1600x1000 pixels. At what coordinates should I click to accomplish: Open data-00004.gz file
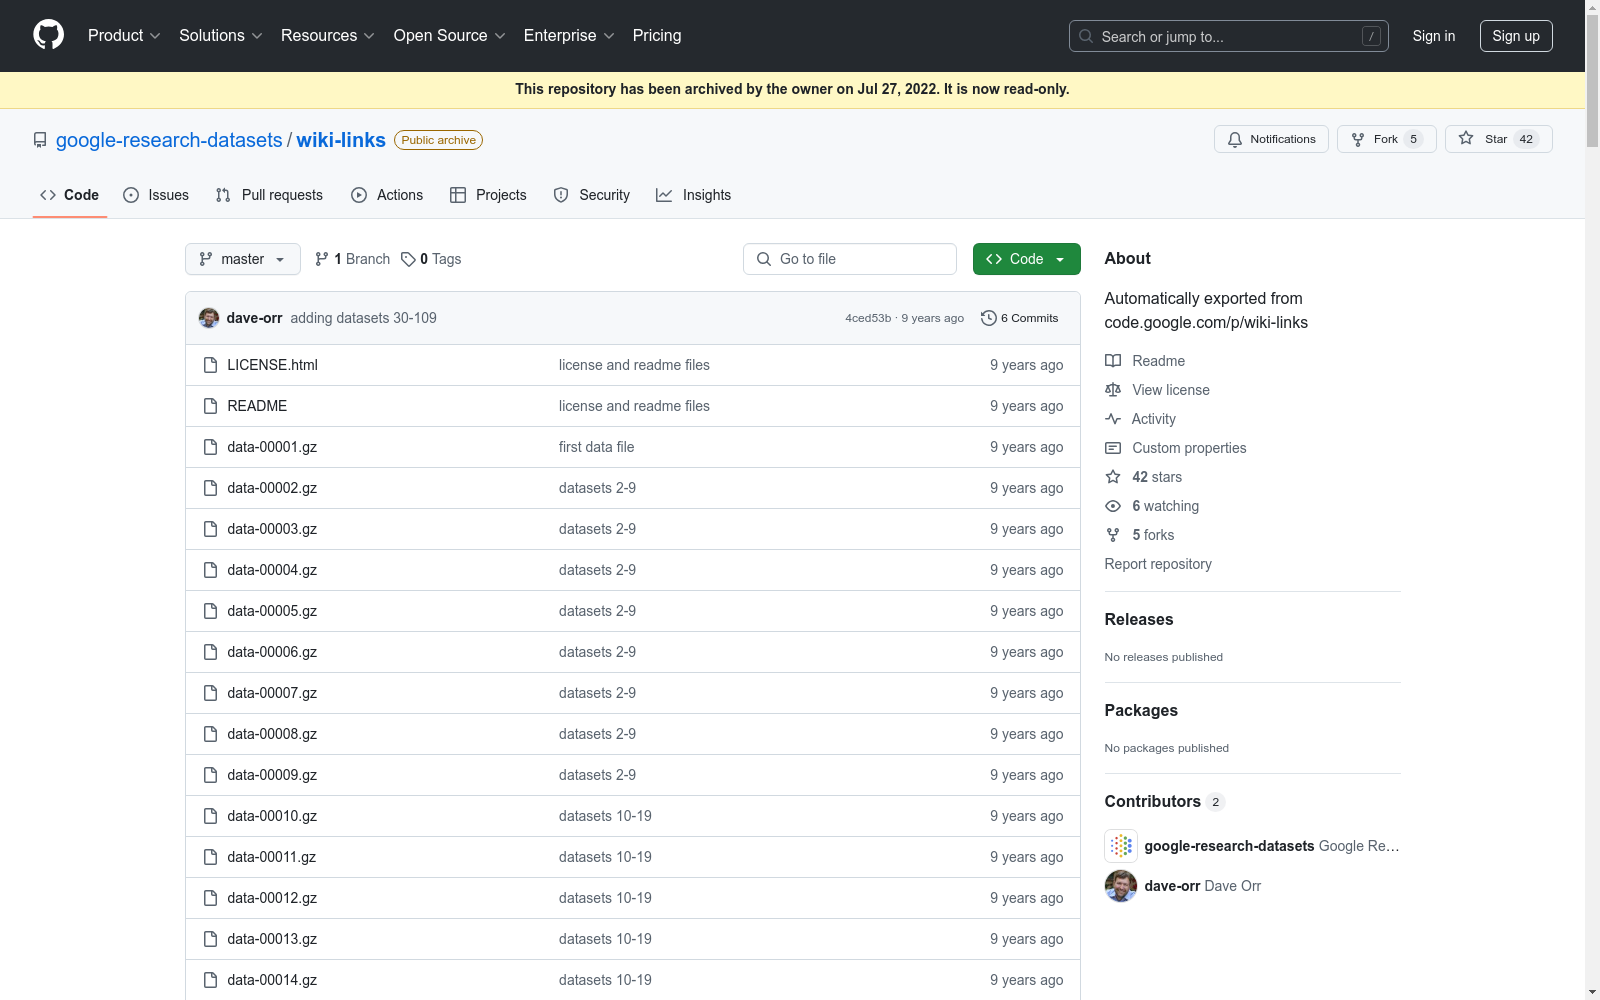272,570
